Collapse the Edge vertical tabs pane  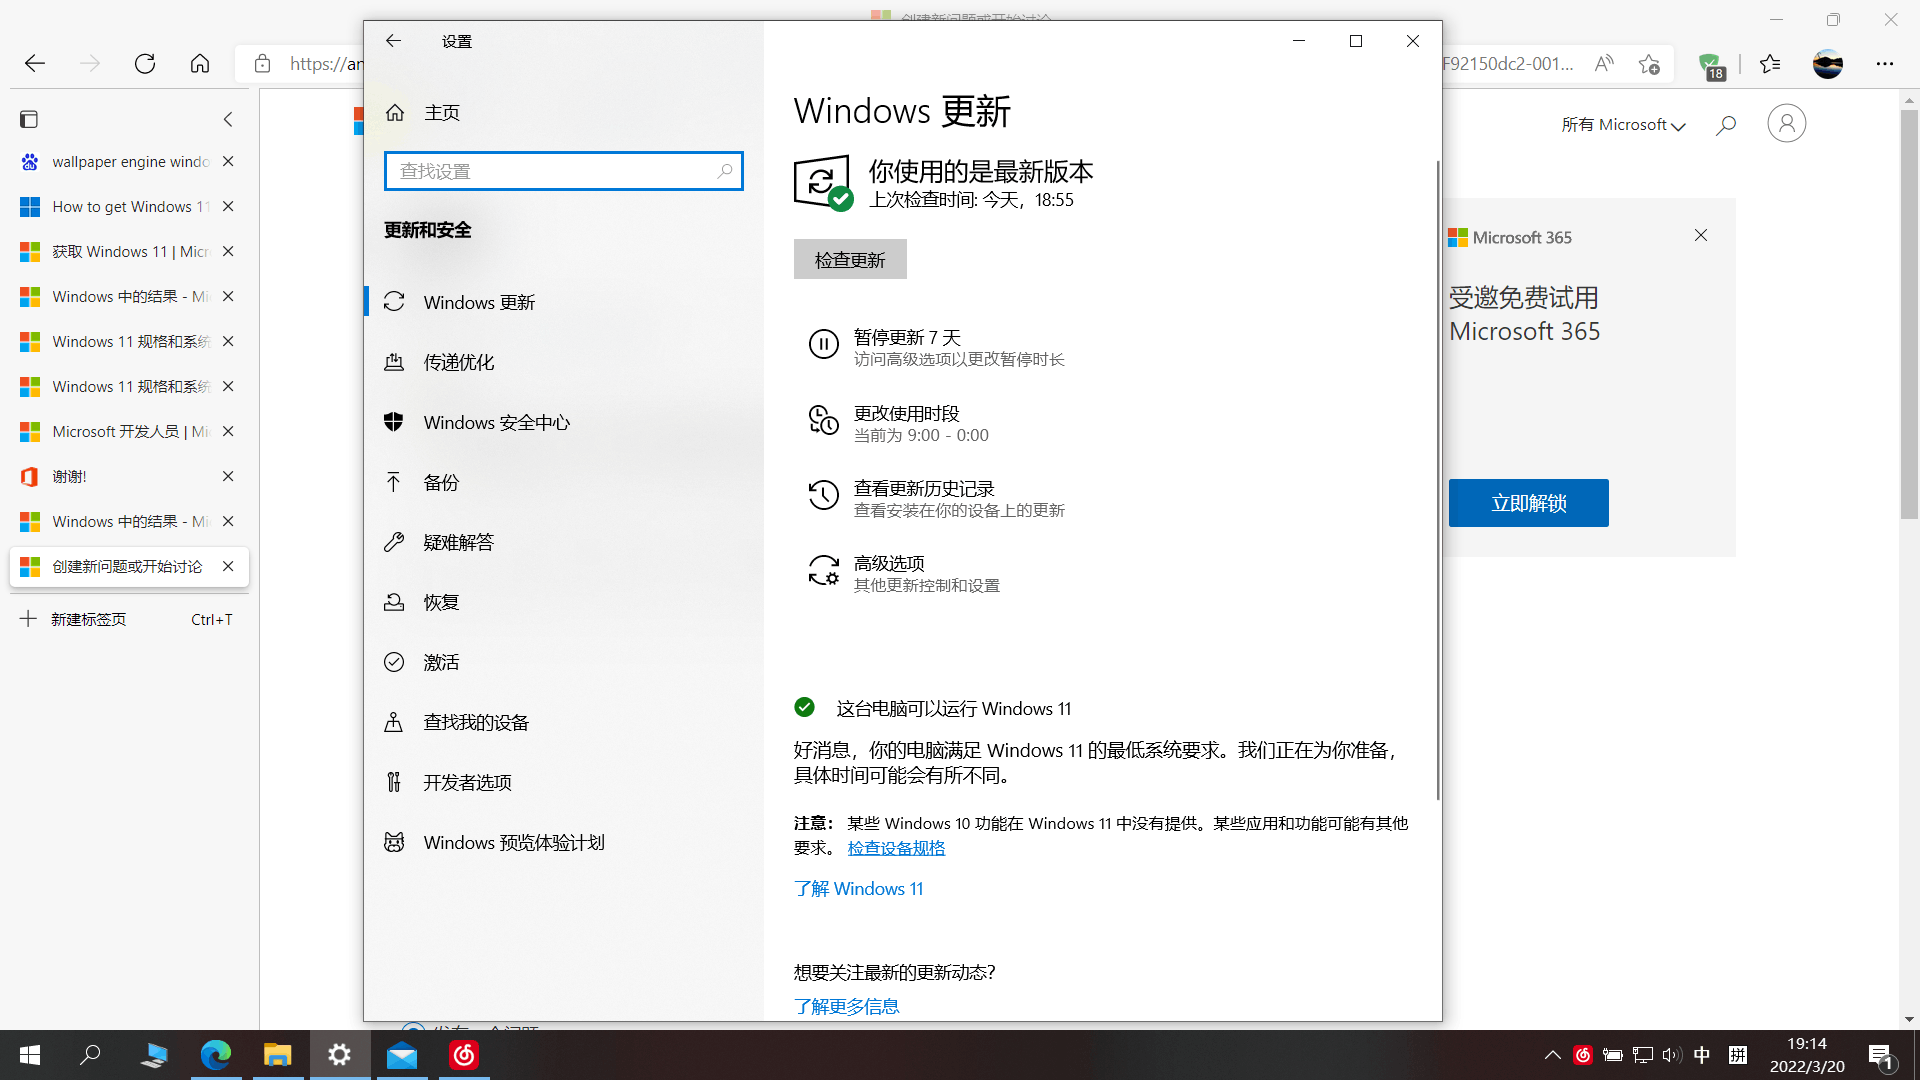(228, 120)
